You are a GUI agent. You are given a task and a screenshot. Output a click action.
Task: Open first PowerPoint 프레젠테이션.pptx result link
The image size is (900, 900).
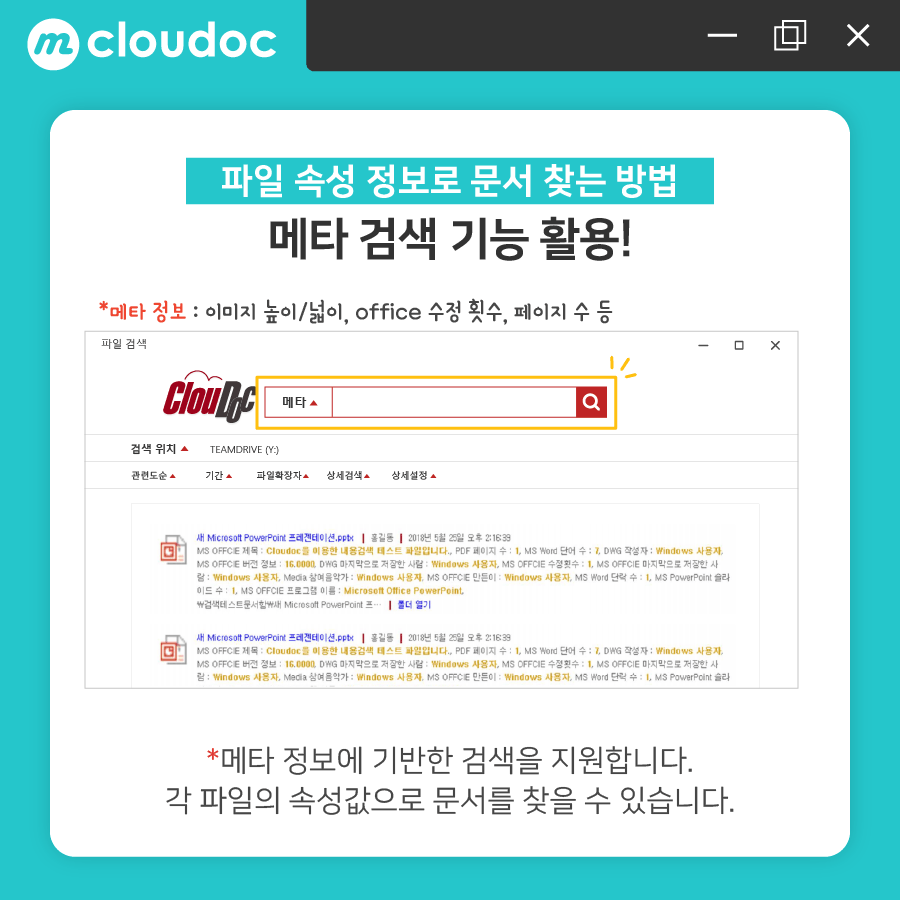[x=275, y=538]
